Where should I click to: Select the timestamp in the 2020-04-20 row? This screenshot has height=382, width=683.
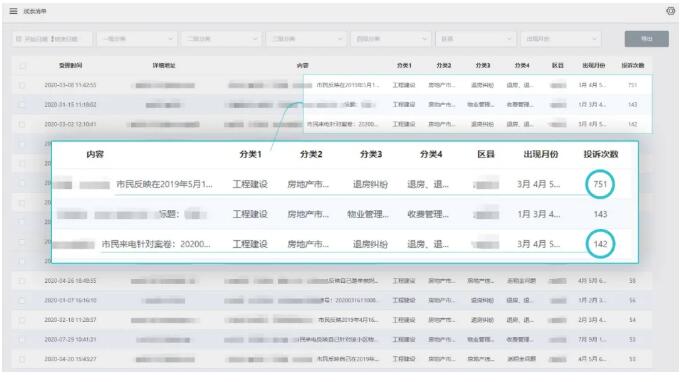click(x=71, y=359)
